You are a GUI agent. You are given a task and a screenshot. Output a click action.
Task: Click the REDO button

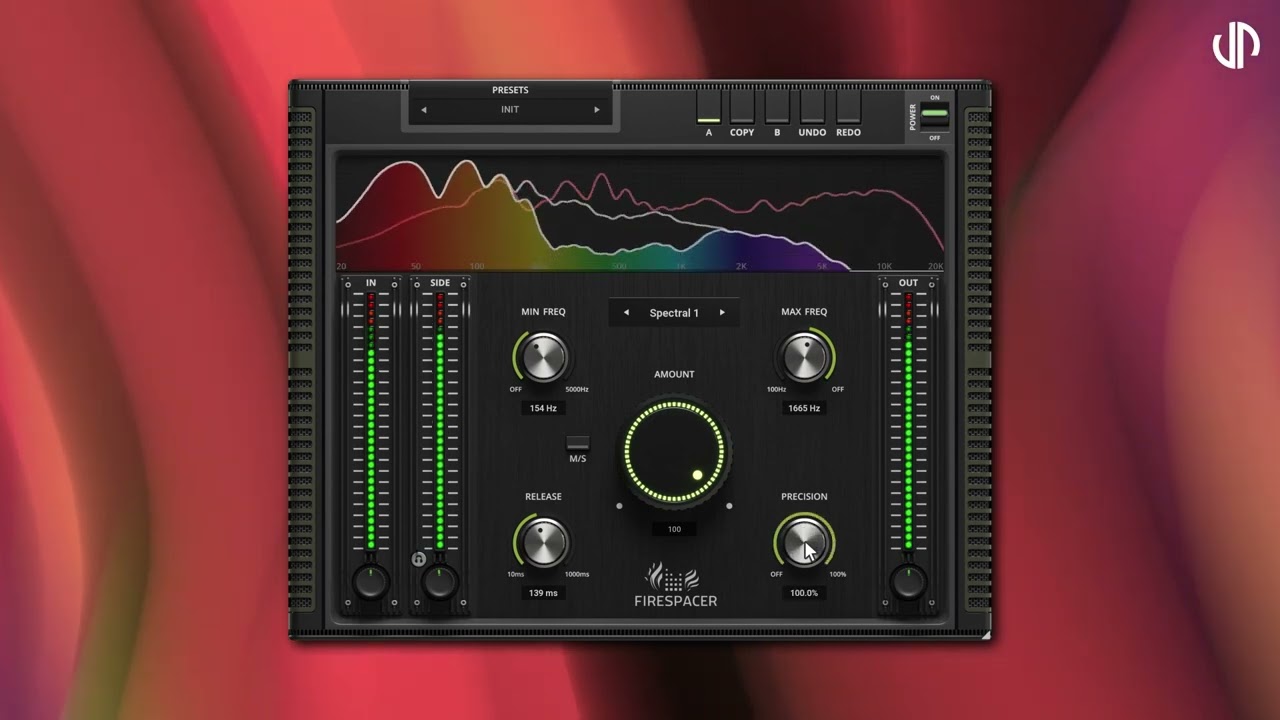[848, 107]
